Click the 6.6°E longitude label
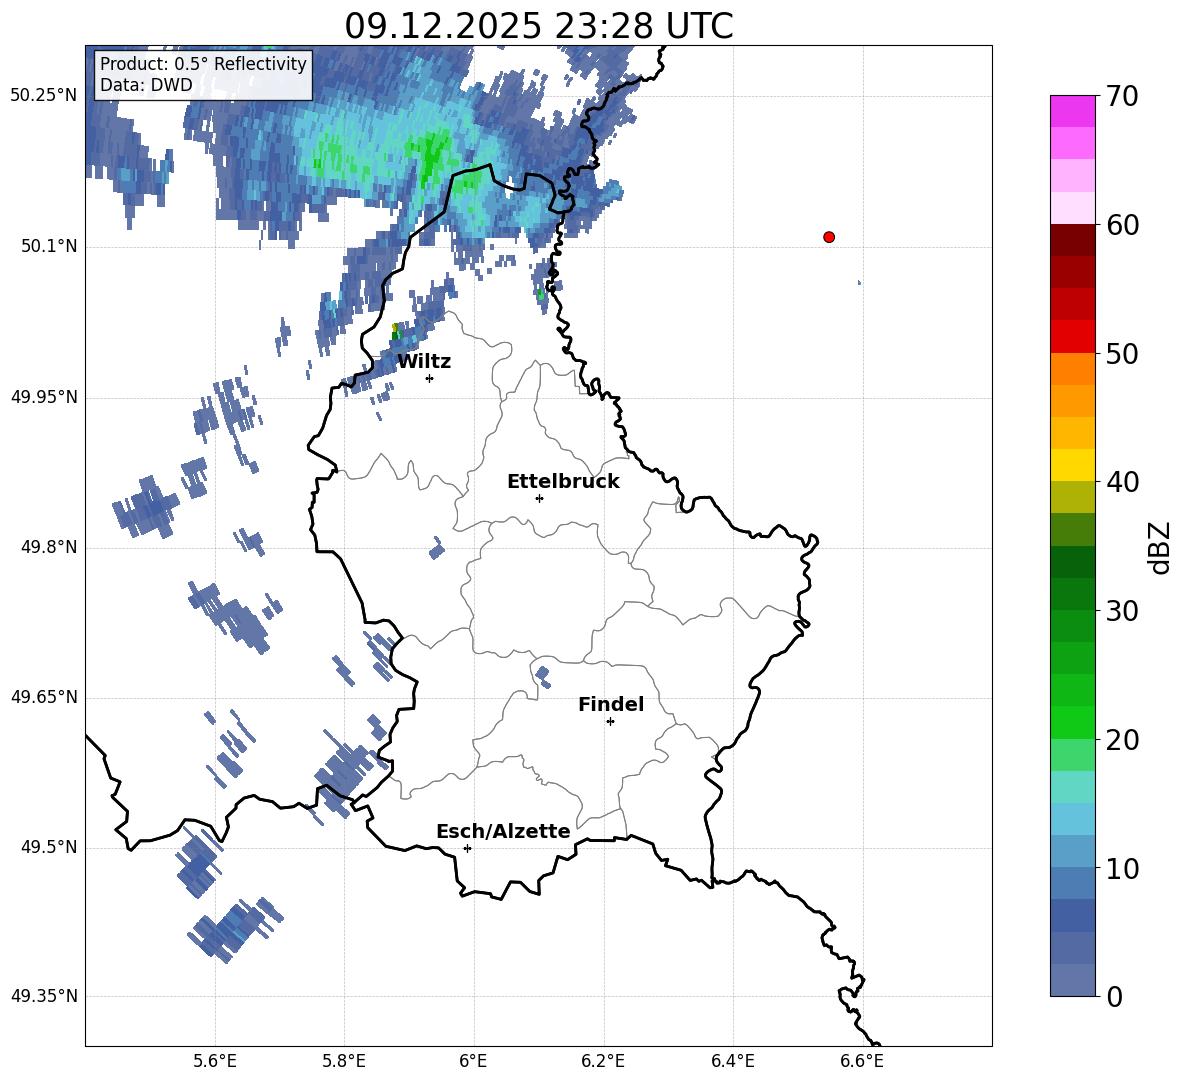 click(x=862, y=1061)
